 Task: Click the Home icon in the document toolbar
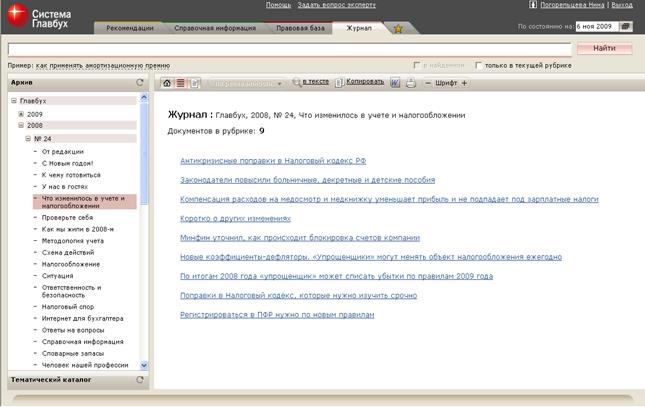(167, 83)
